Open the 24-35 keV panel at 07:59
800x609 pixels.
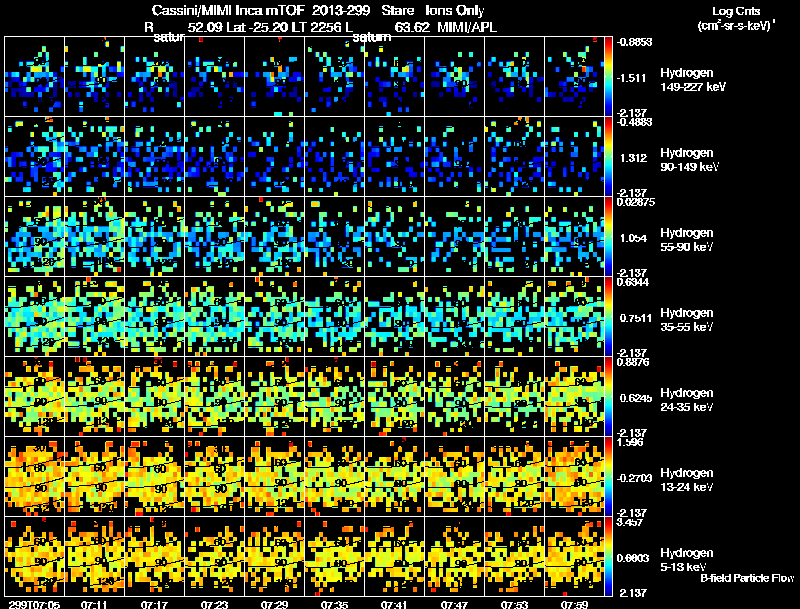pyautogui.click(x=574, y=397)
